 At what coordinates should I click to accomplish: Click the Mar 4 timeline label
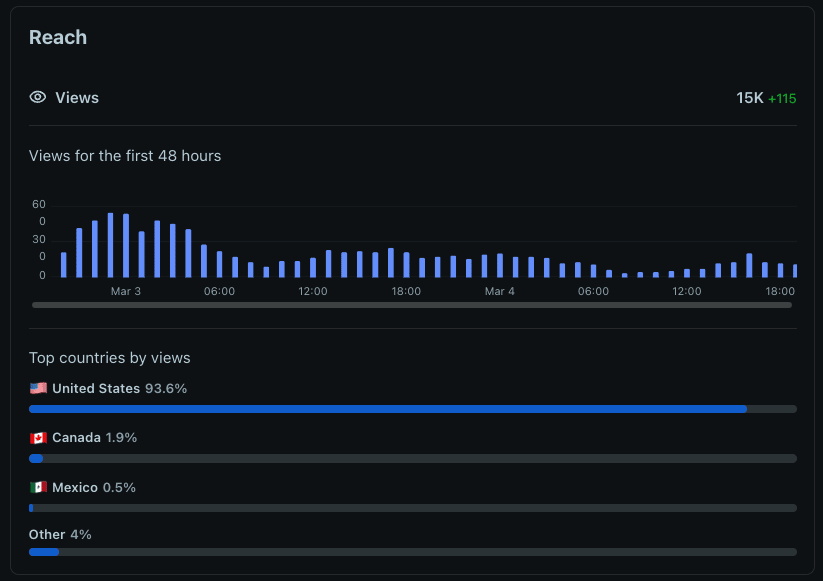tap(500, 292)
